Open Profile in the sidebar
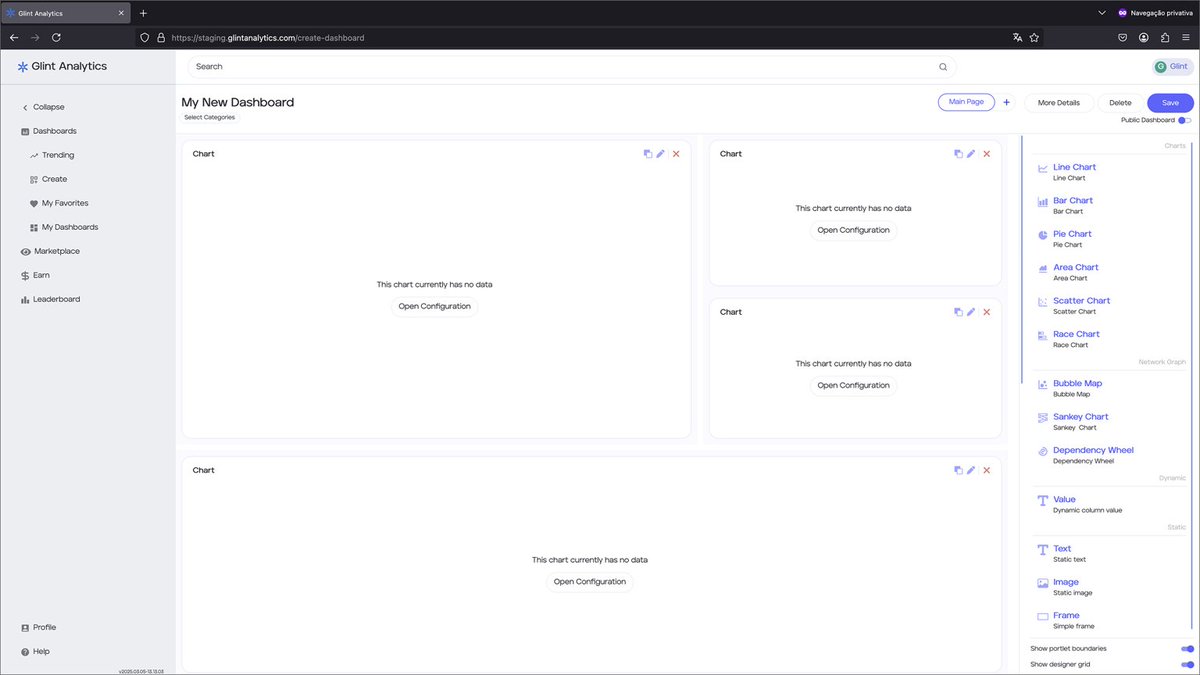The image size is (1200, 675). click(38, 627)
